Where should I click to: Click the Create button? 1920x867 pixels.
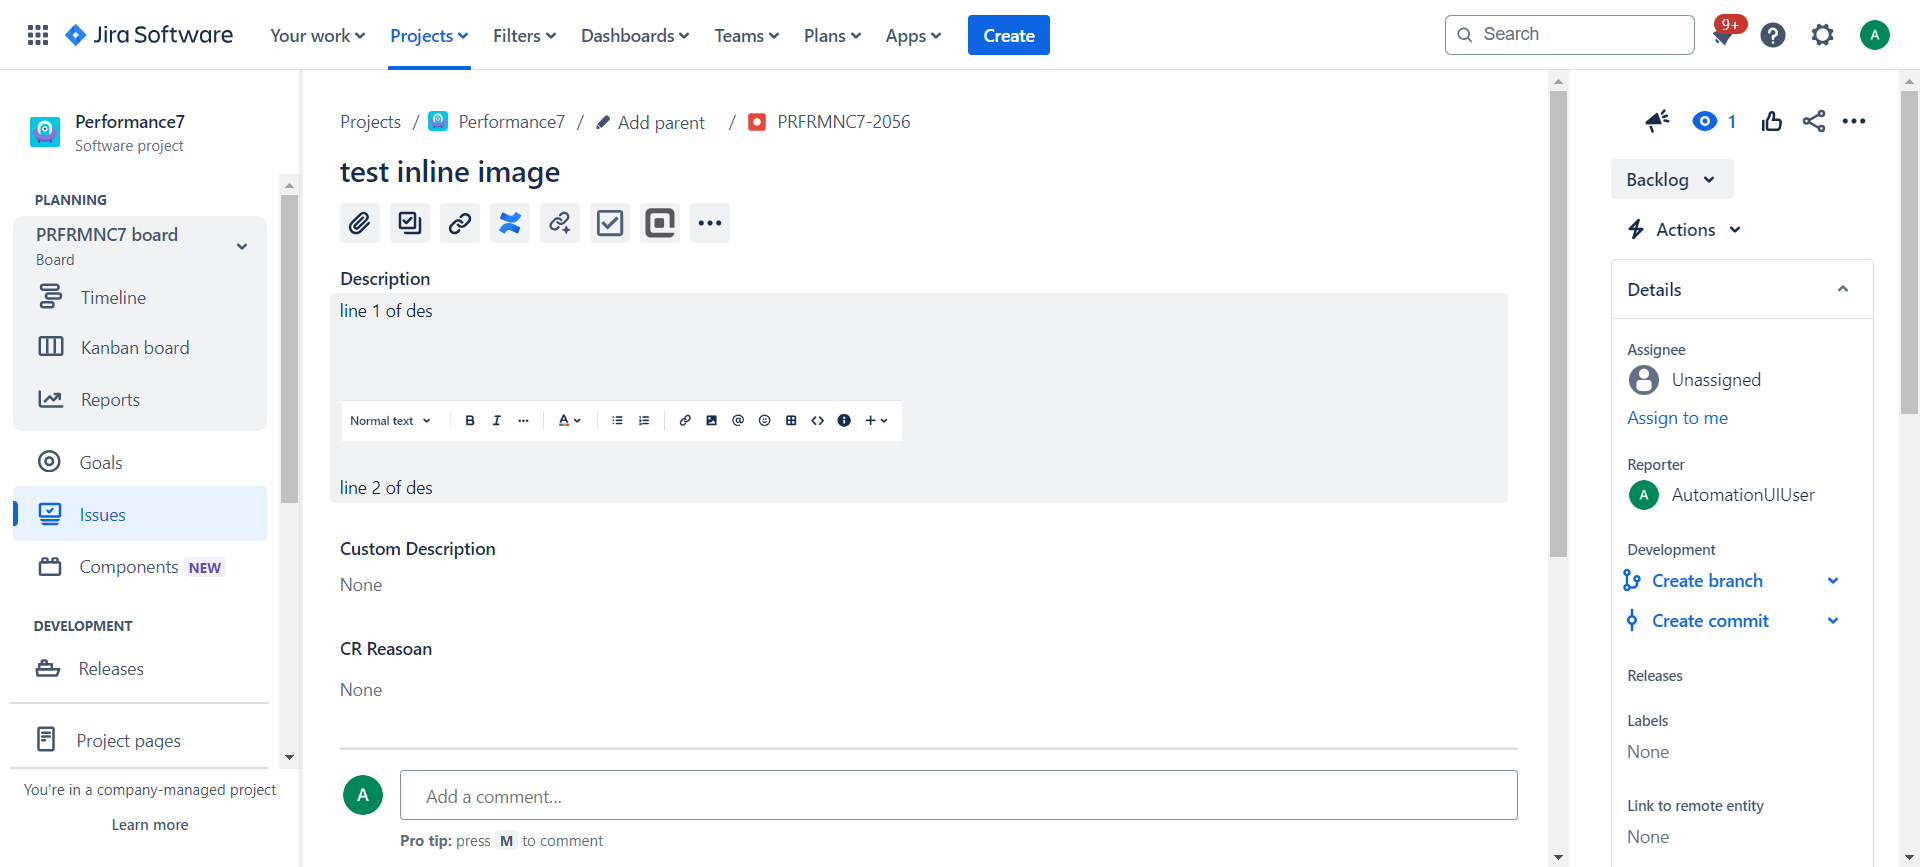pyautogui.click(x=1009, y=35)
